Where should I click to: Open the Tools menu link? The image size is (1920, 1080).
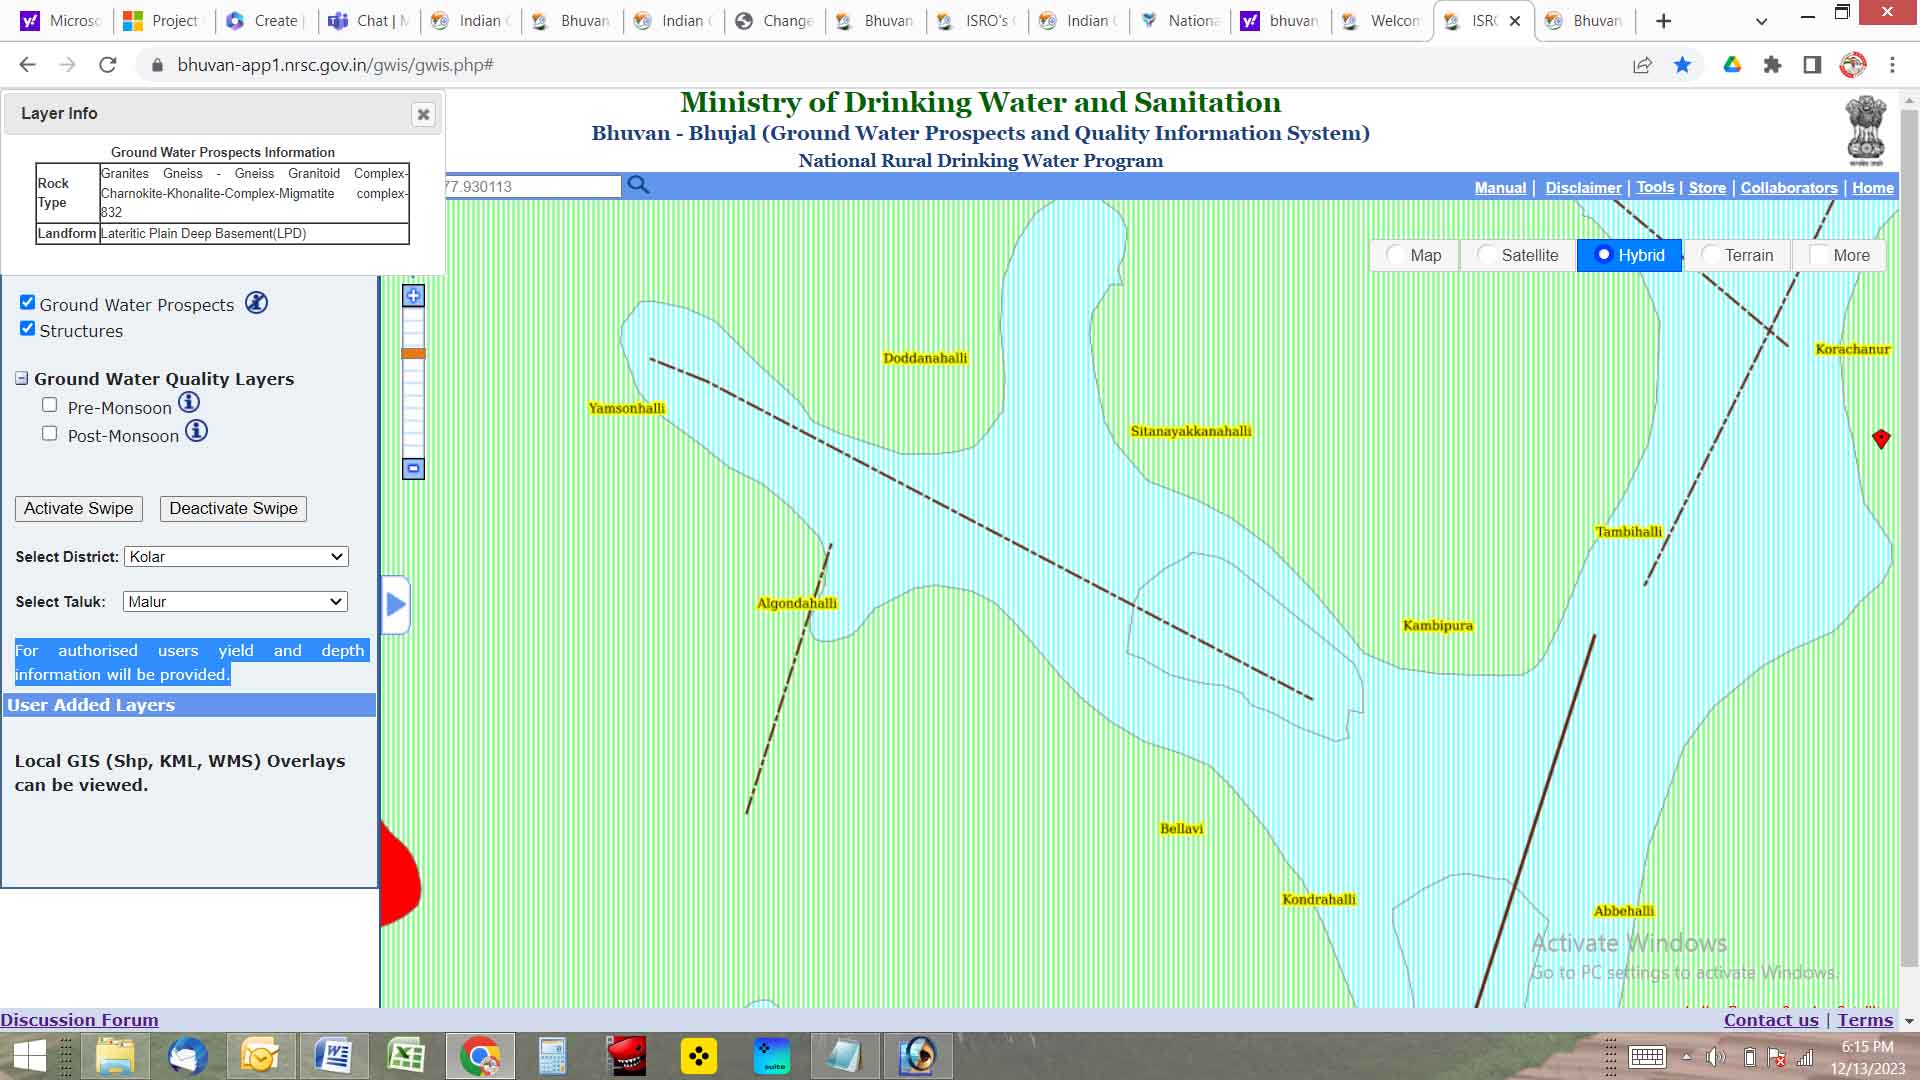1654,187
